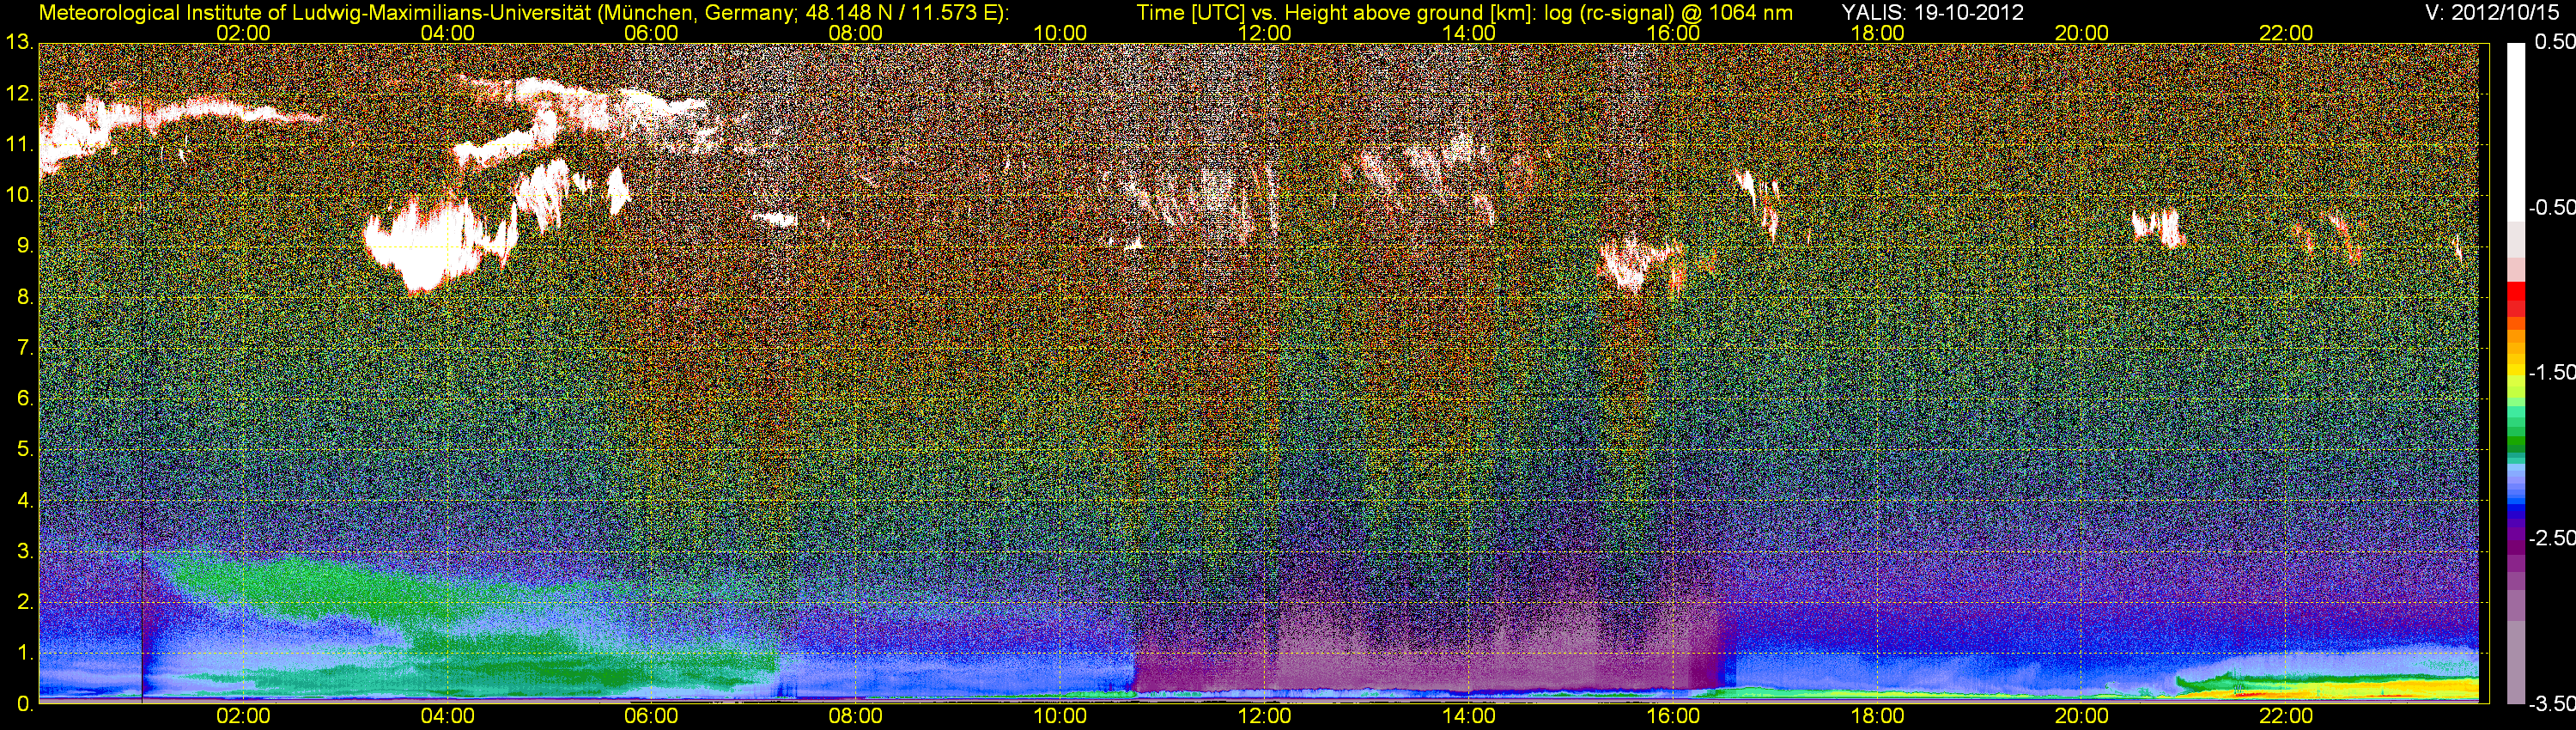Click the 0.50 colorbar scale value
This screenshot has width=2576, height=730.
coord(2554,42)
